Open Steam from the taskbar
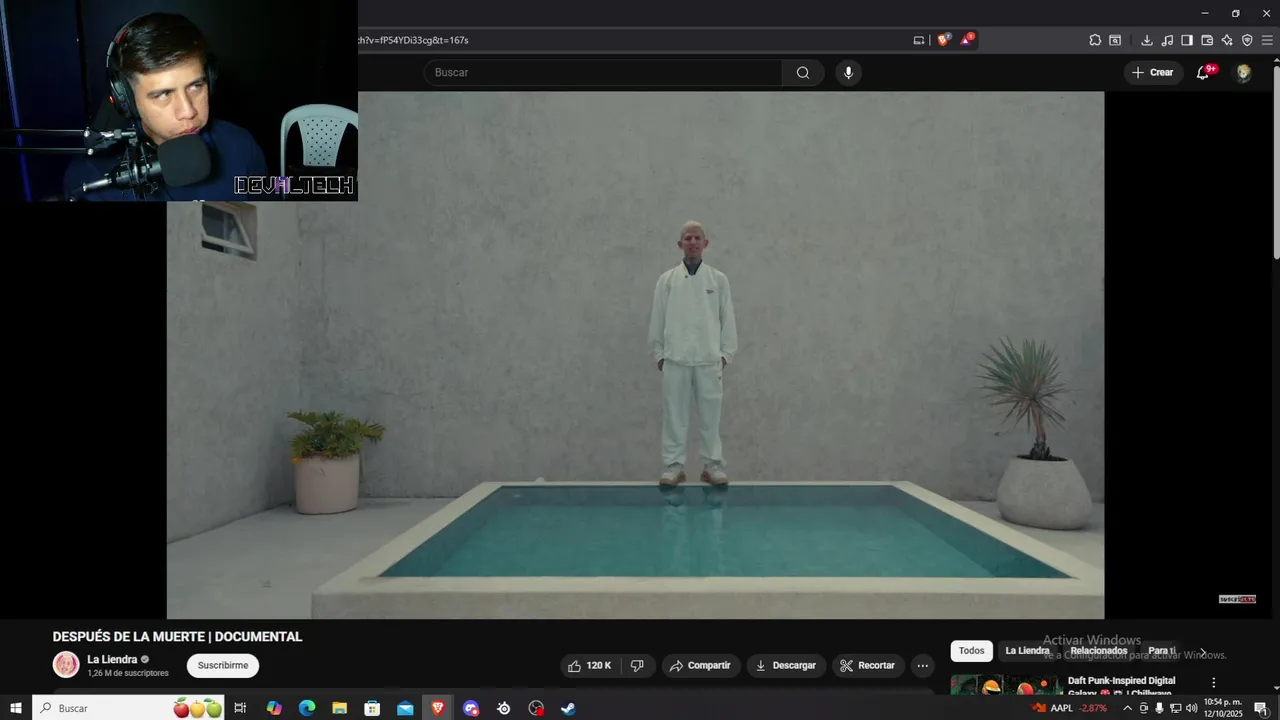Image resolution: width=1280 pixels, height=720 pixels. pos(568,708)
